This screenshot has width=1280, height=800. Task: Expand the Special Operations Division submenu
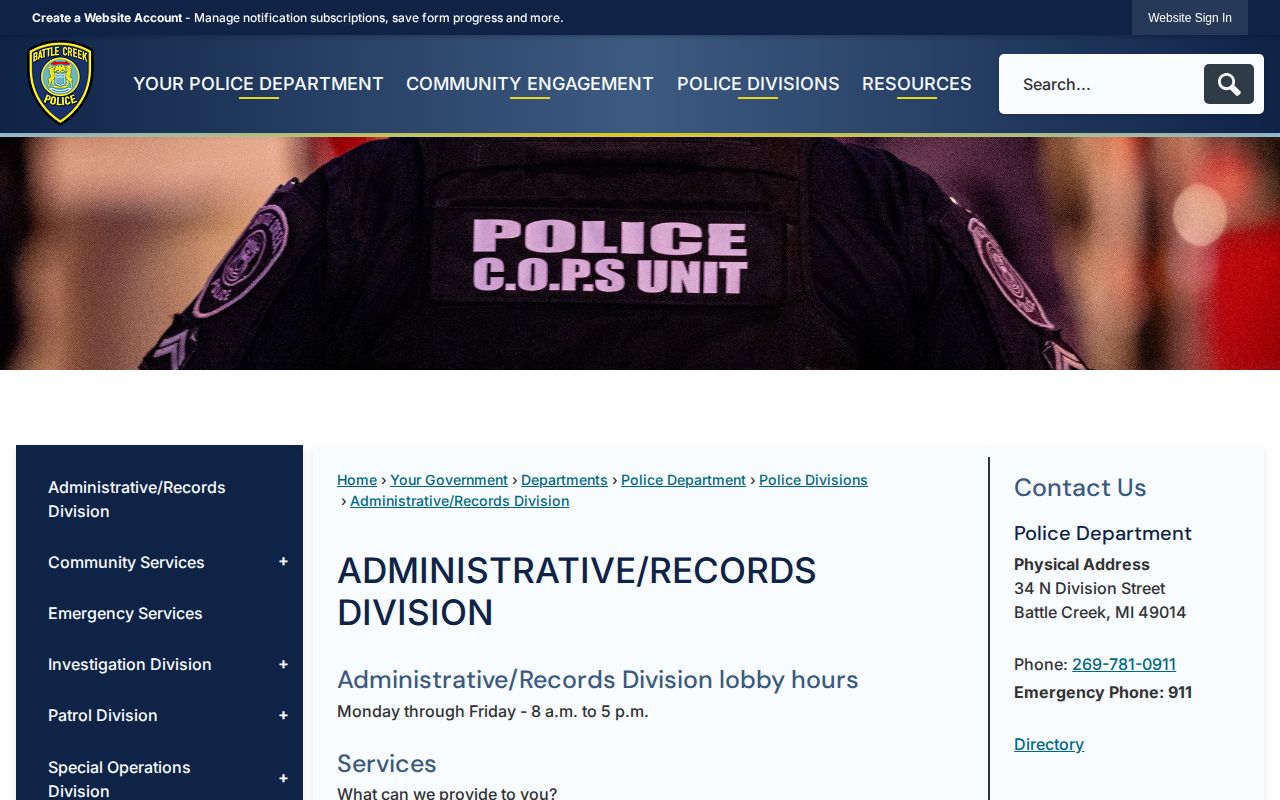coord(283,779)
